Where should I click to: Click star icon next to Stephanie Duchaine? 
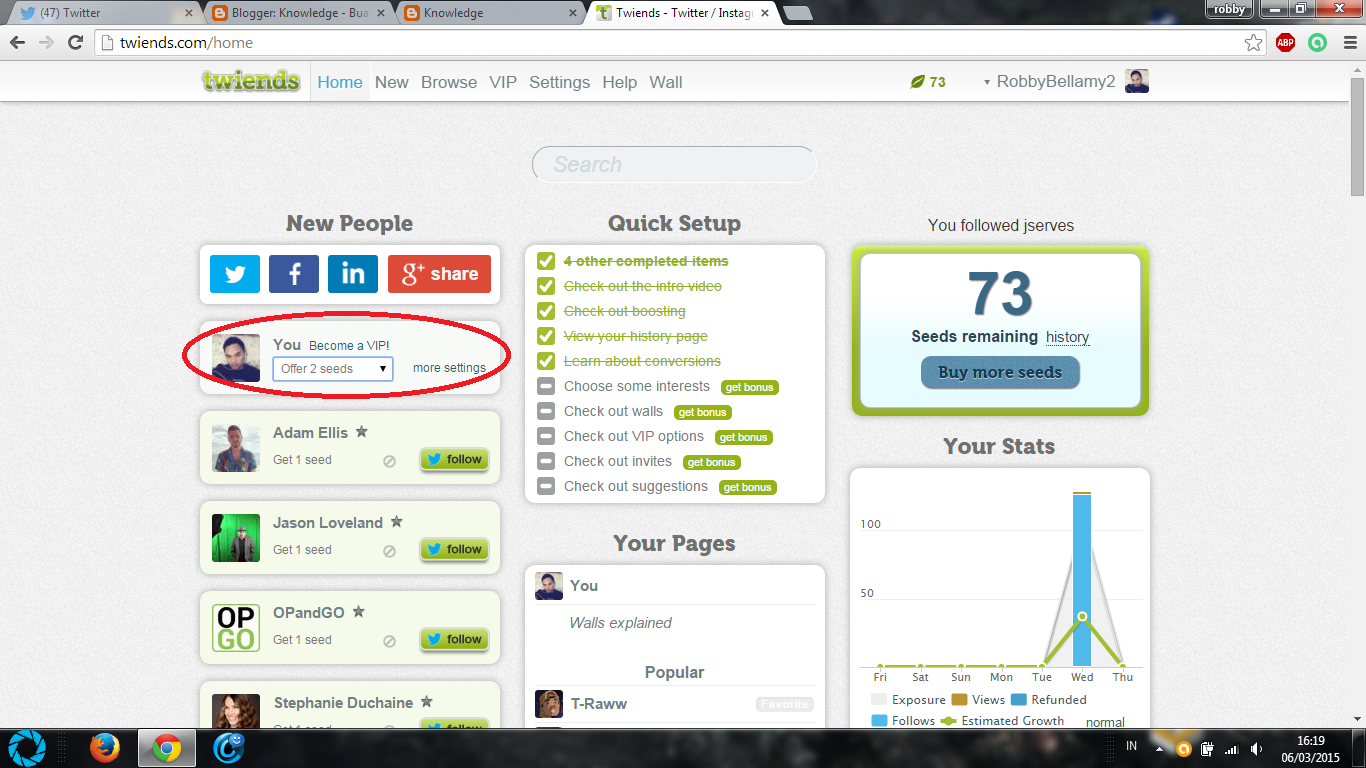(x=426, y=702)
